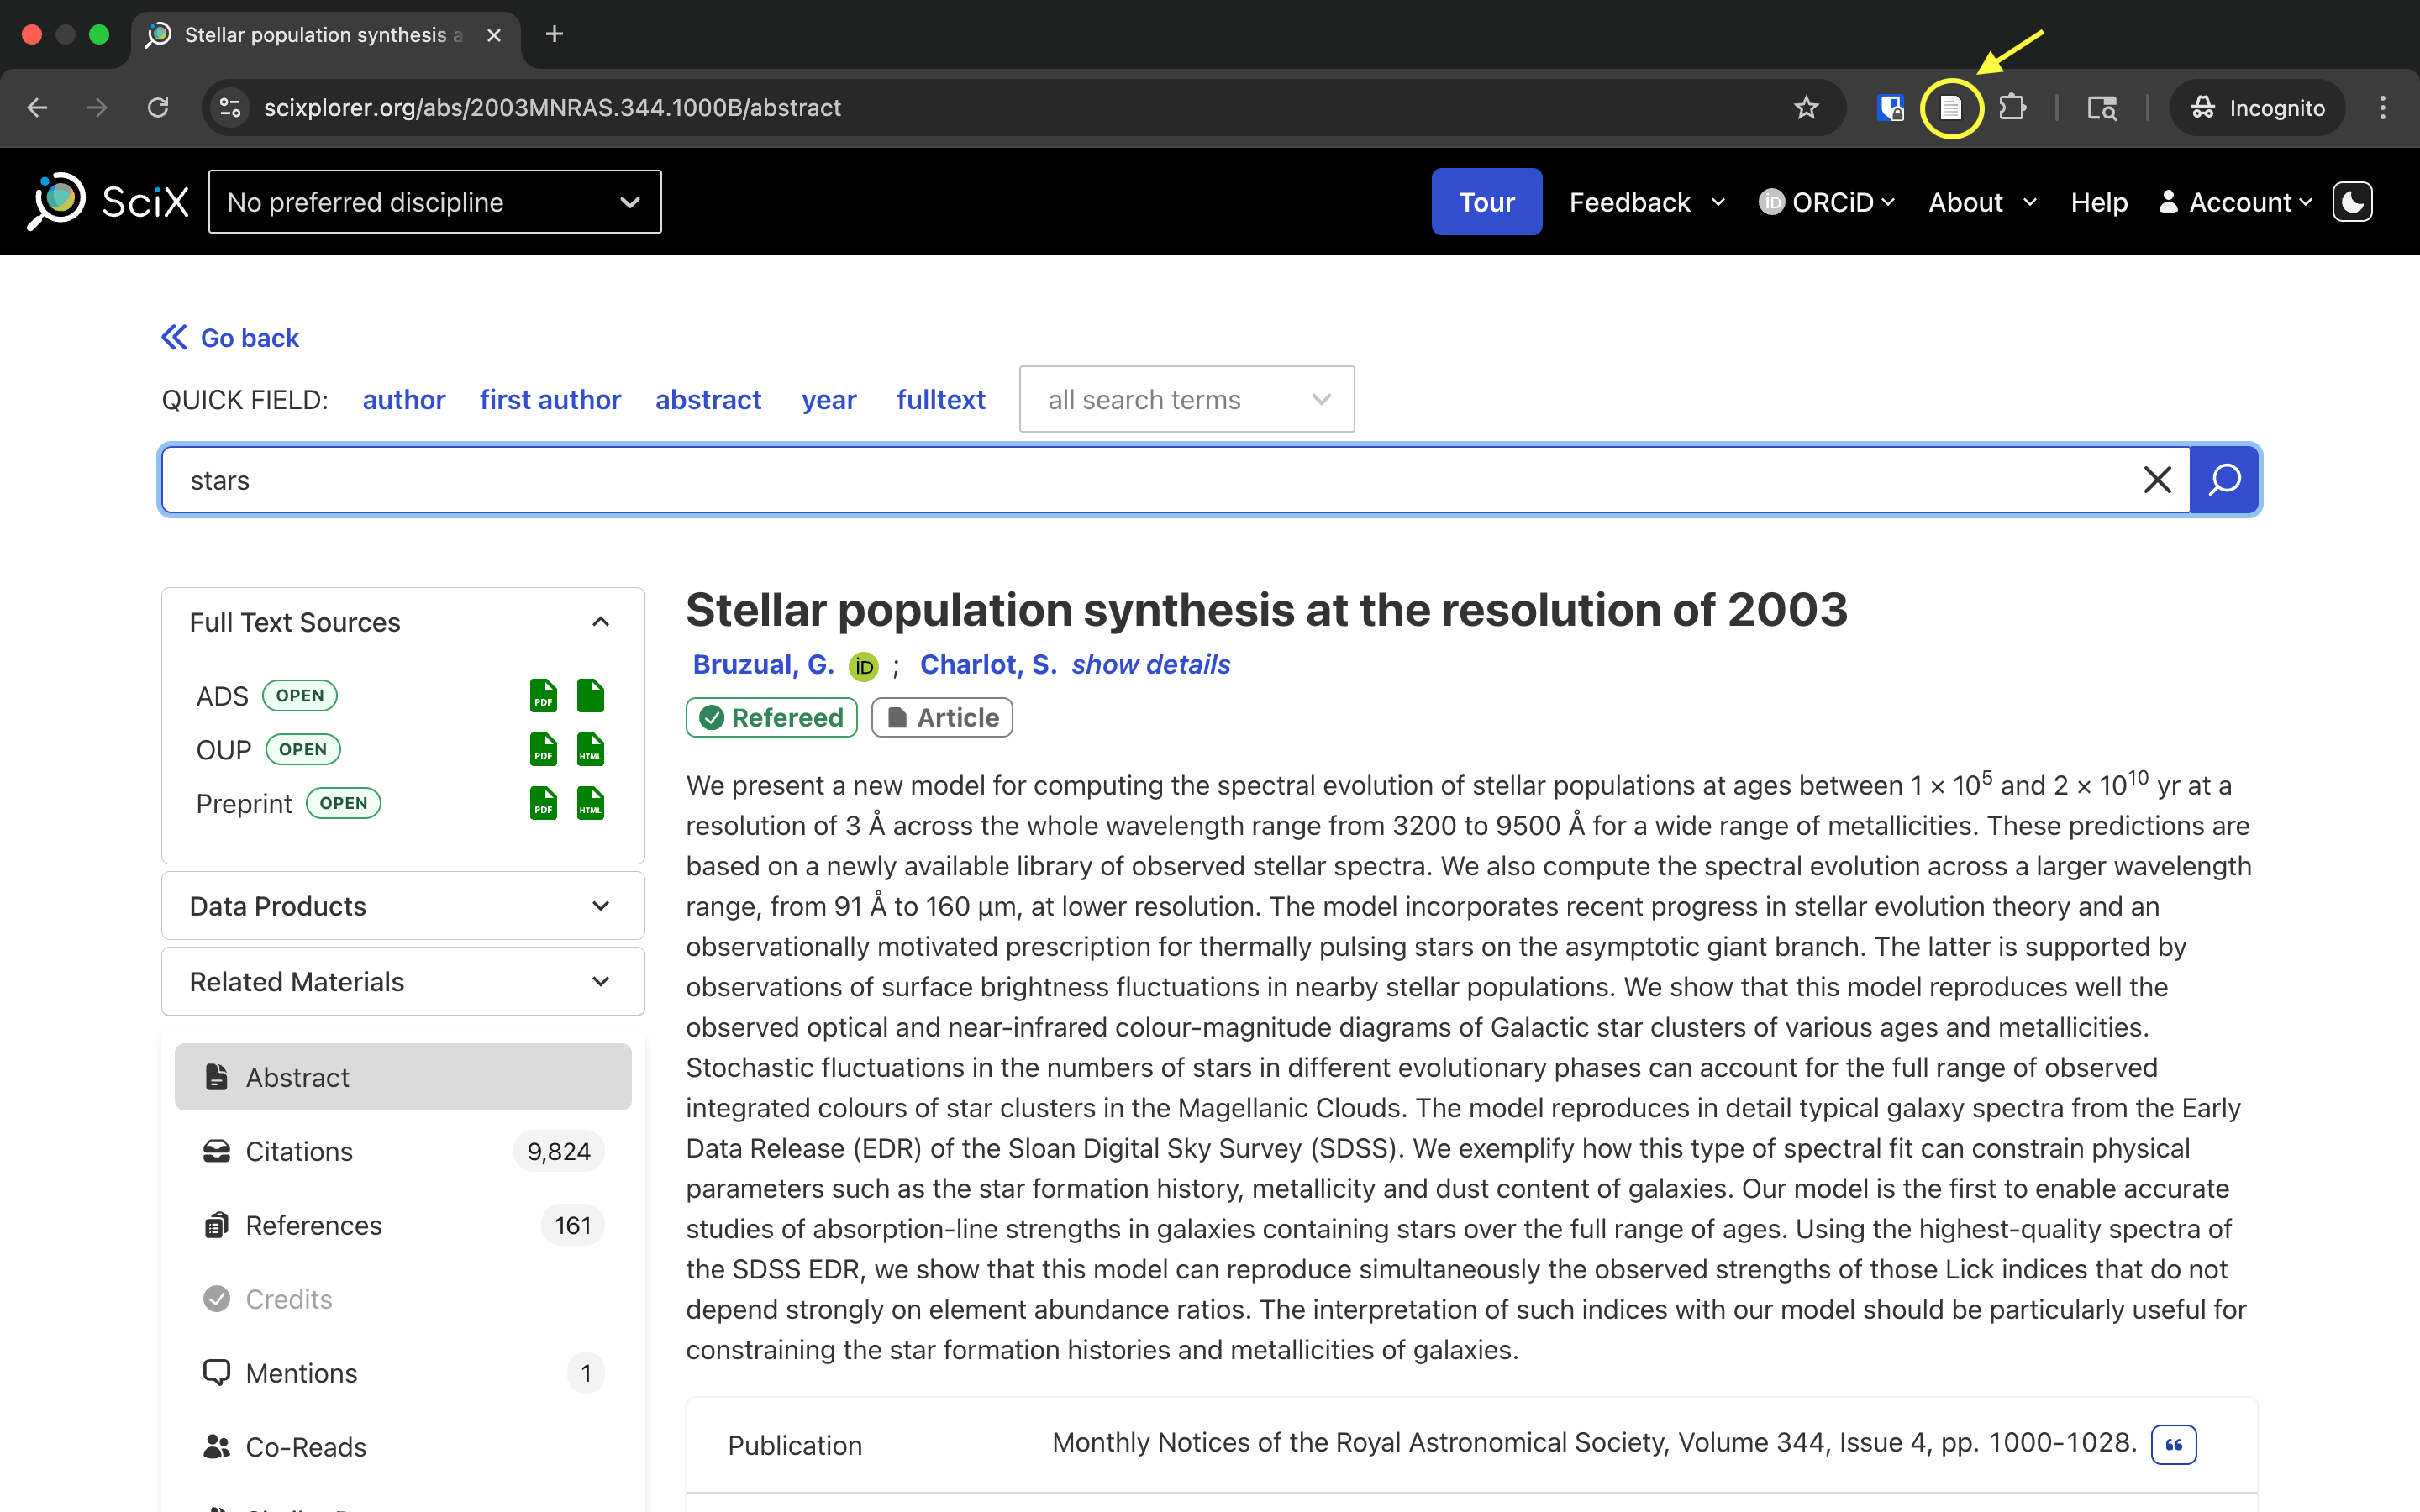View site information icon in address bar

(x=230, y=107)
